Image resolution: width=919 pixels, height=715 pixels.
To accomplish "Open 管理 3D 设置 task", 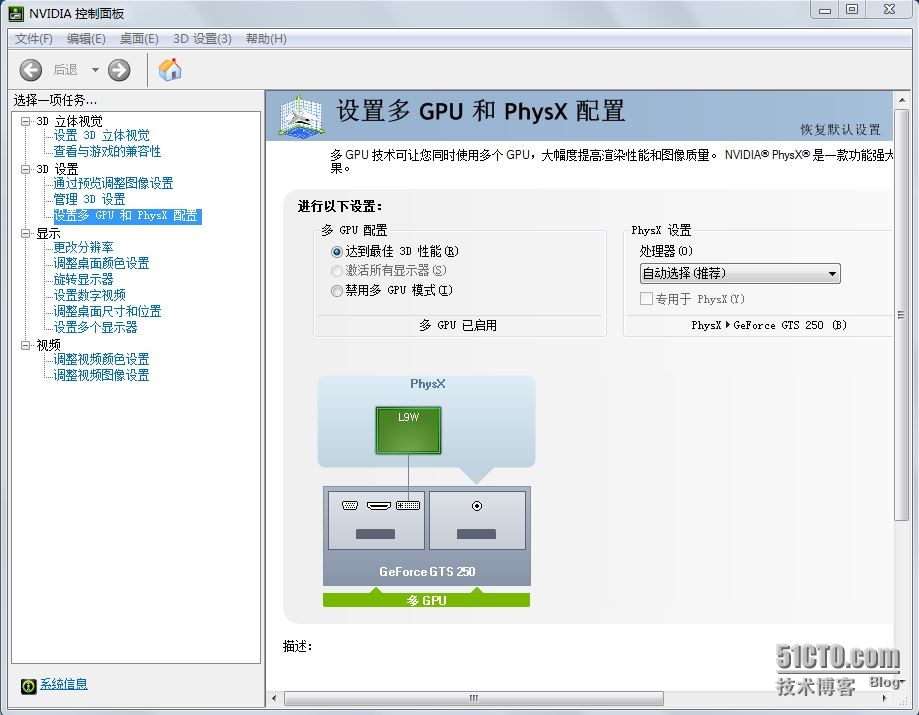I will coord(90,199).
